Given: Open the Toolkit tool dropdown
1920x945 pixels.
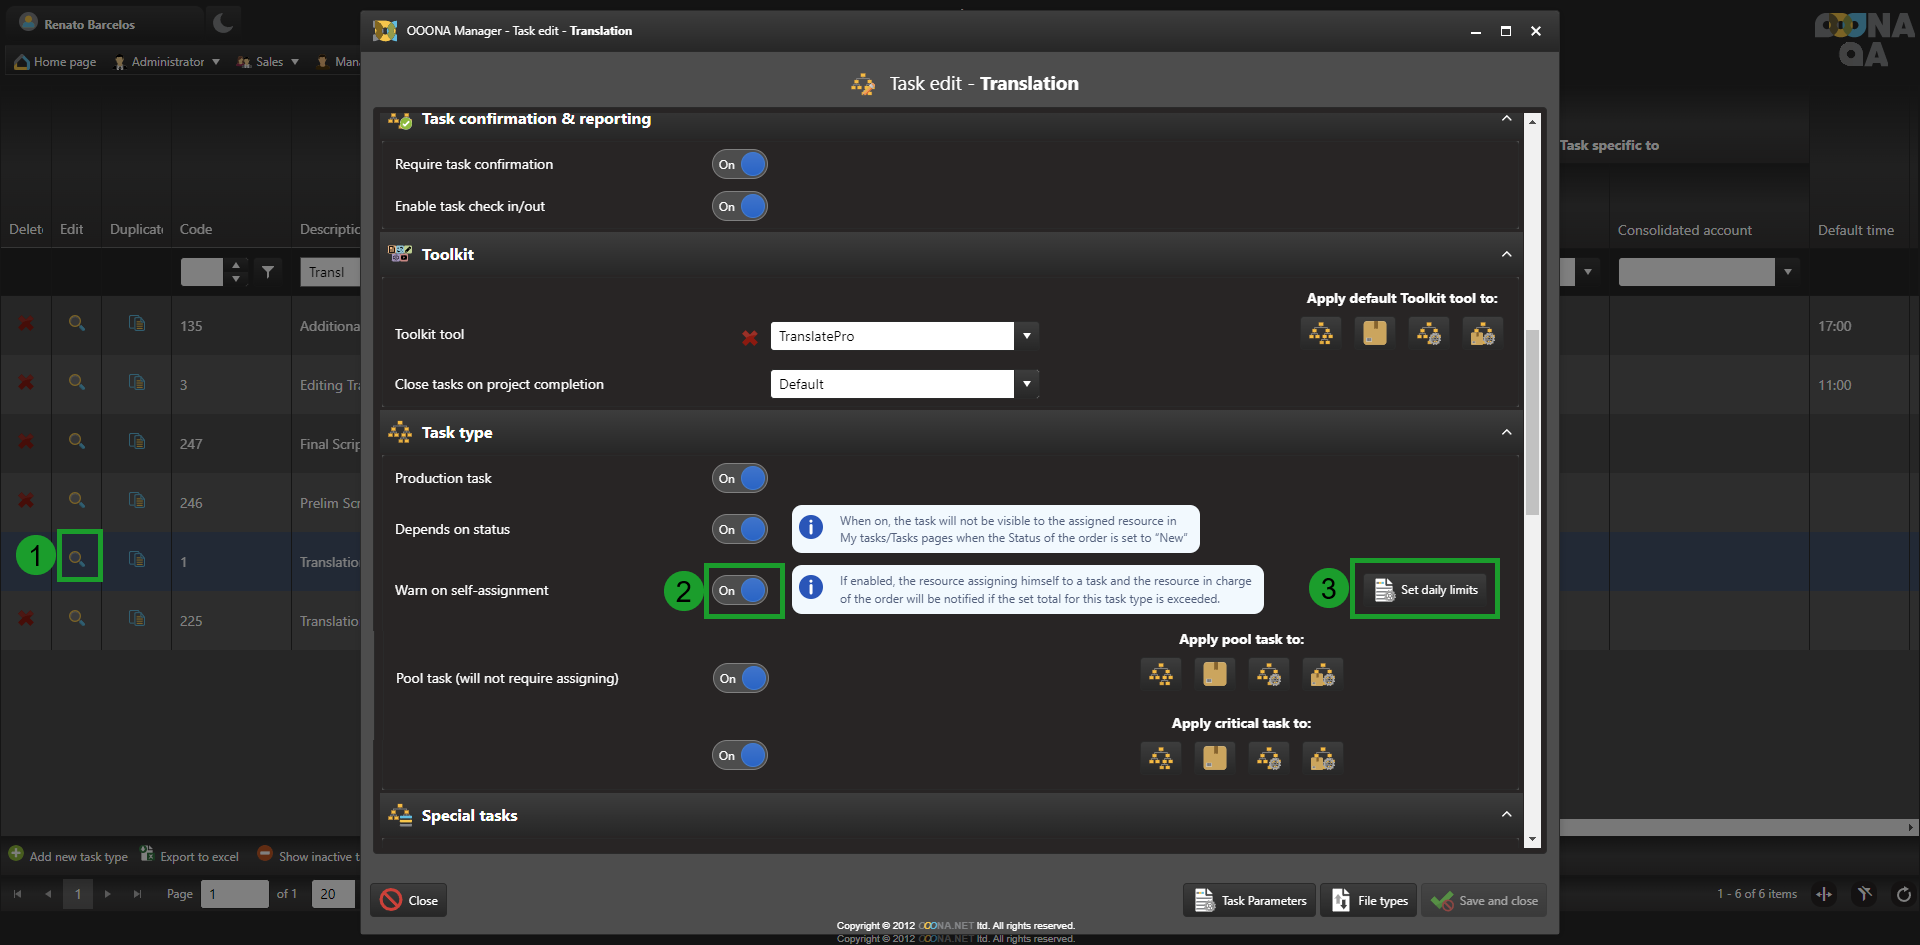Looking at the screenshot, I should (1026, 336).
